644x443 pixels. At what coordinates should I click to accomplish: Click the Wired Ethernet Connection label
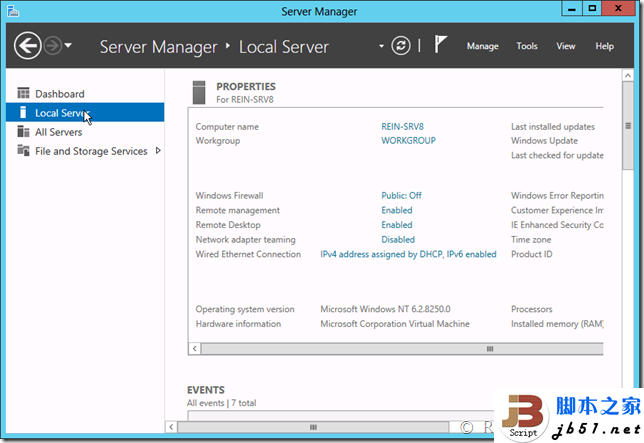[248, 254]
